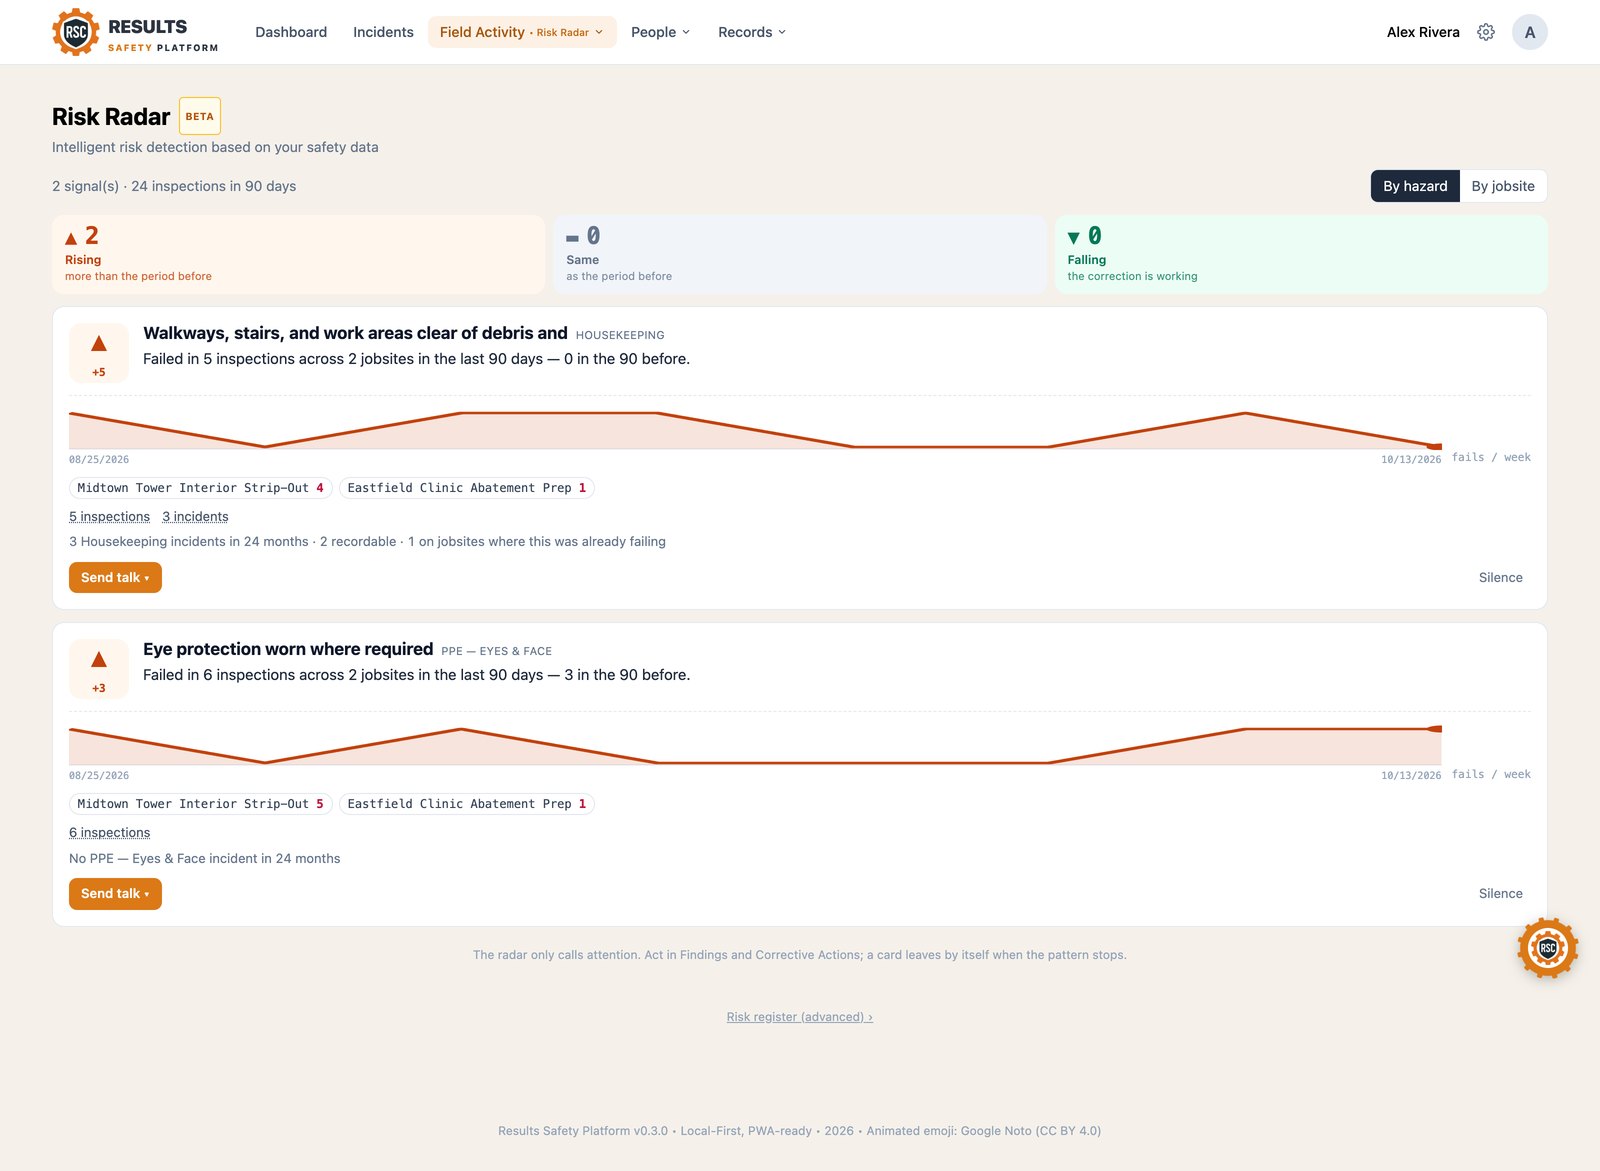Click the Alex Rivera user name

pos(1423,32)
